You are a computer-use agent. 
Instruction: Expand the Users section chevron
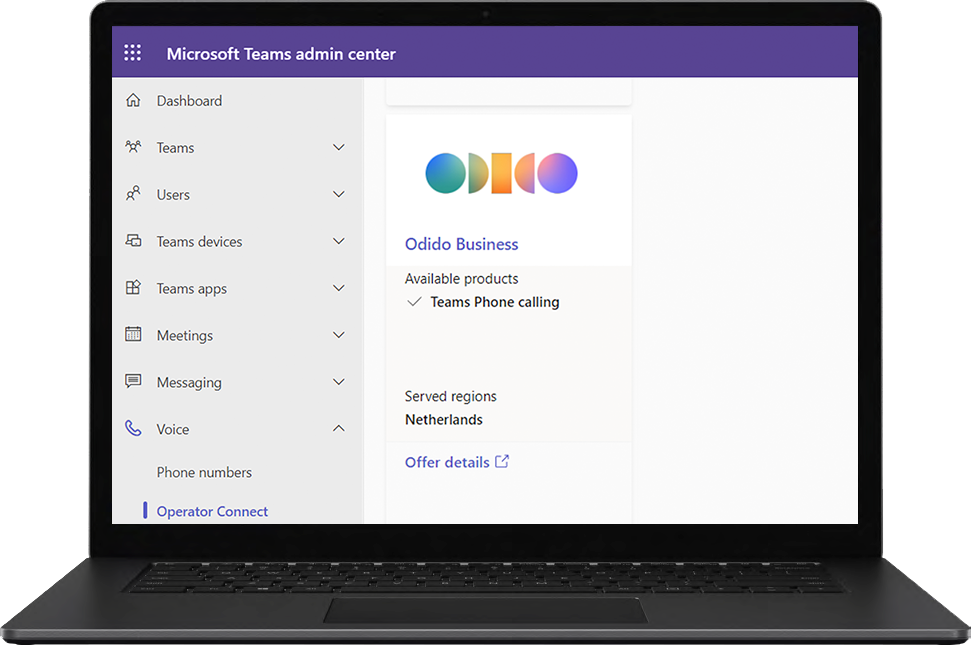tap(339, 194)
